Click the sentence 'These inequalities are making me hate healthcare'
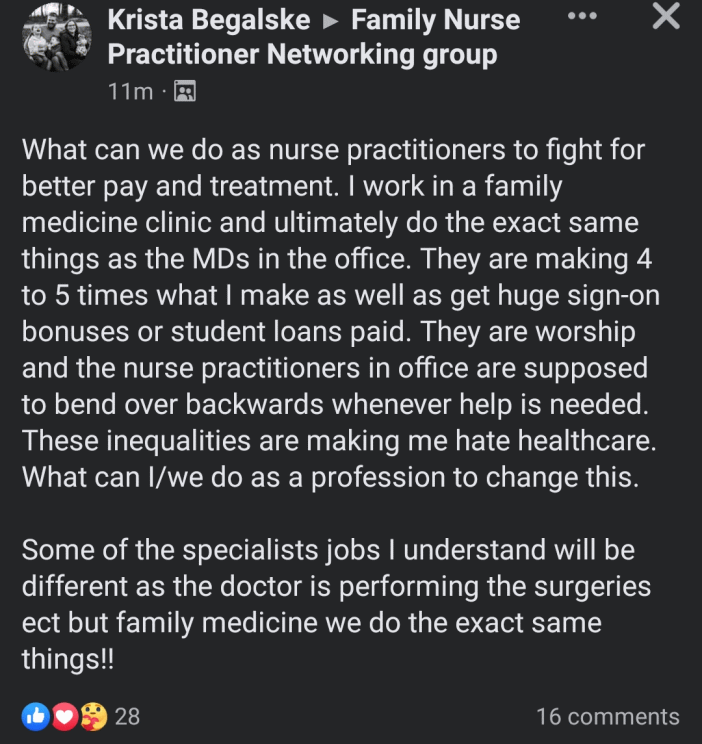The image size is (702, 744). (339, 441)
